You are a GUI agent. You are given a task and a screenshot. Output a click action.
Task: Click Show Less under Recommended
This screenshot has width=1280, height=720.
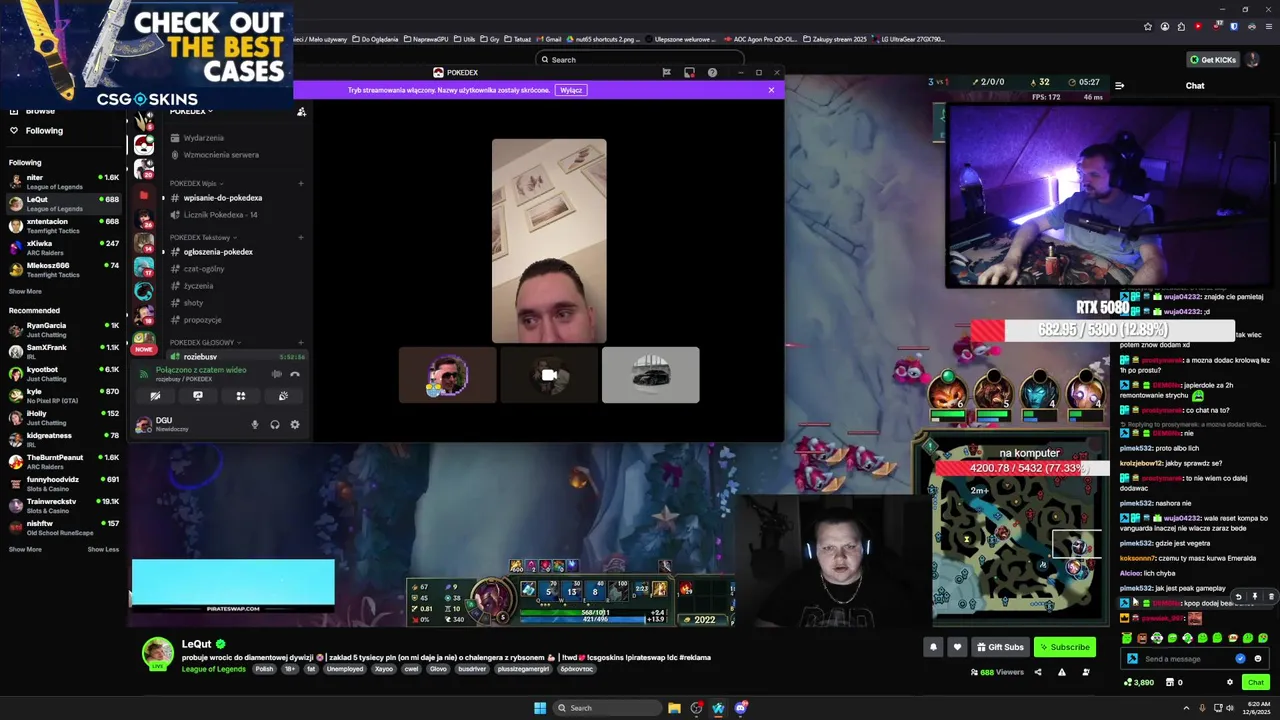point(103,550)
